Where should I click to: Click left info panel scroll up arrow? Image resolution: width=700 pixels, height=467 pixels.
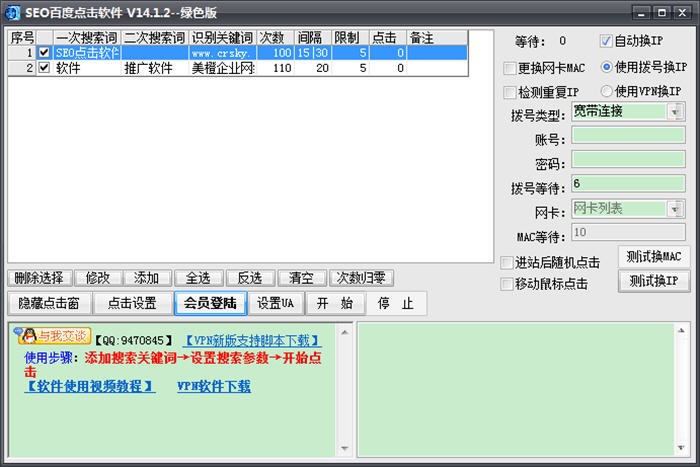345,332
